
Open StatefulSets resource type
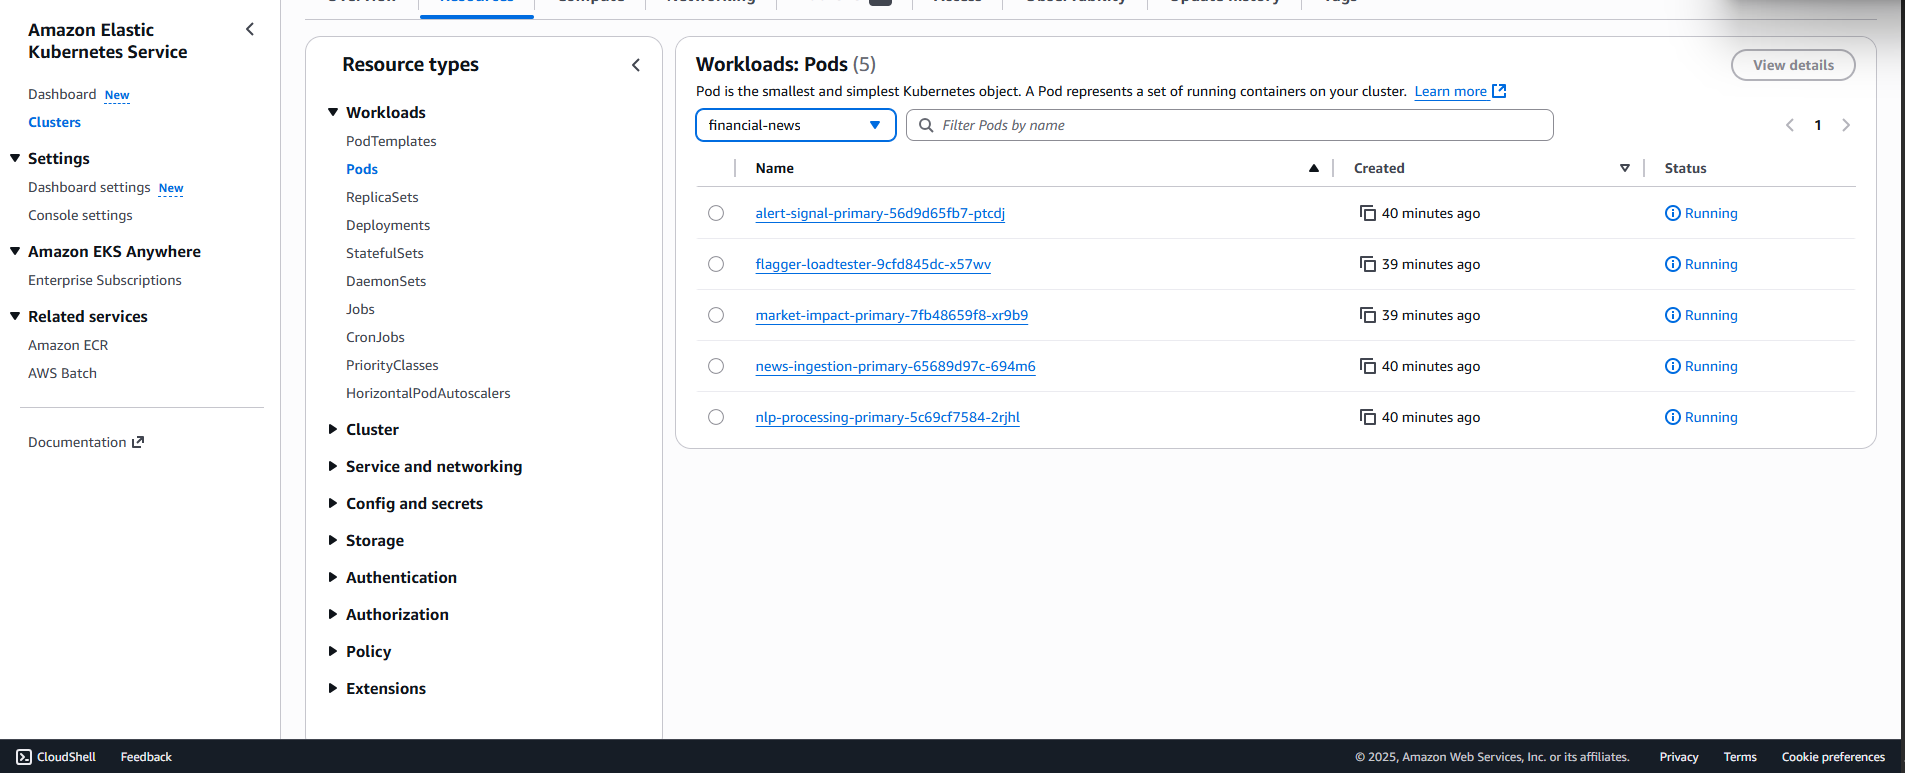coord(385,253)
